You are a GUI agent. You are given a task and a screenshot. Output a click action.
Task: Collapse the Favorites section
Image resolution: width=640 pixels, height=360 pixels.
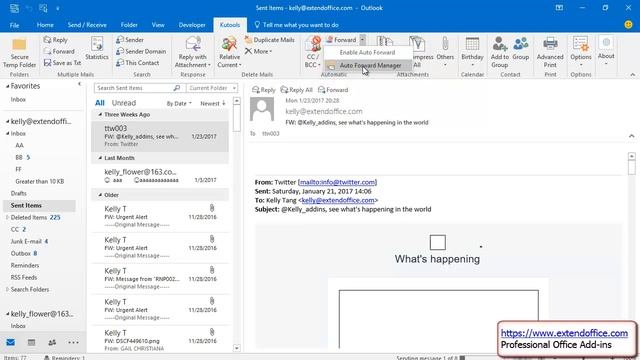[7, 86]
